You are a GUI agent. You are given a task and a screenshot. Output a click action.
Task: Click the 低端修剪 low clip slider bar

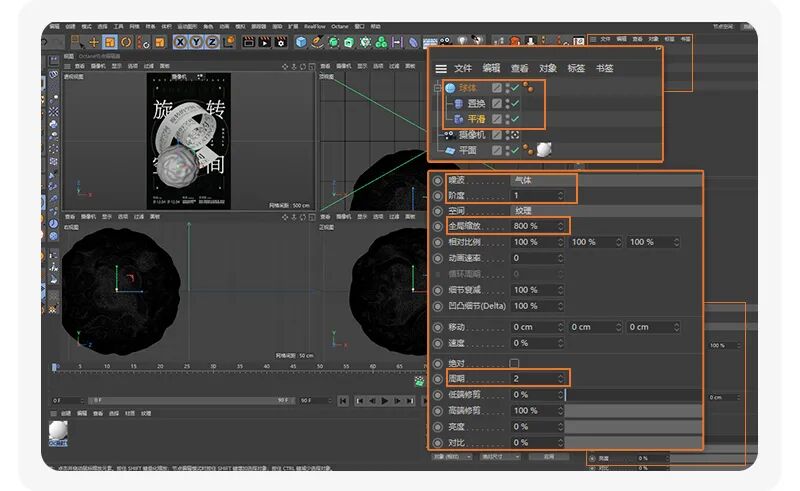tap(633, 395)
